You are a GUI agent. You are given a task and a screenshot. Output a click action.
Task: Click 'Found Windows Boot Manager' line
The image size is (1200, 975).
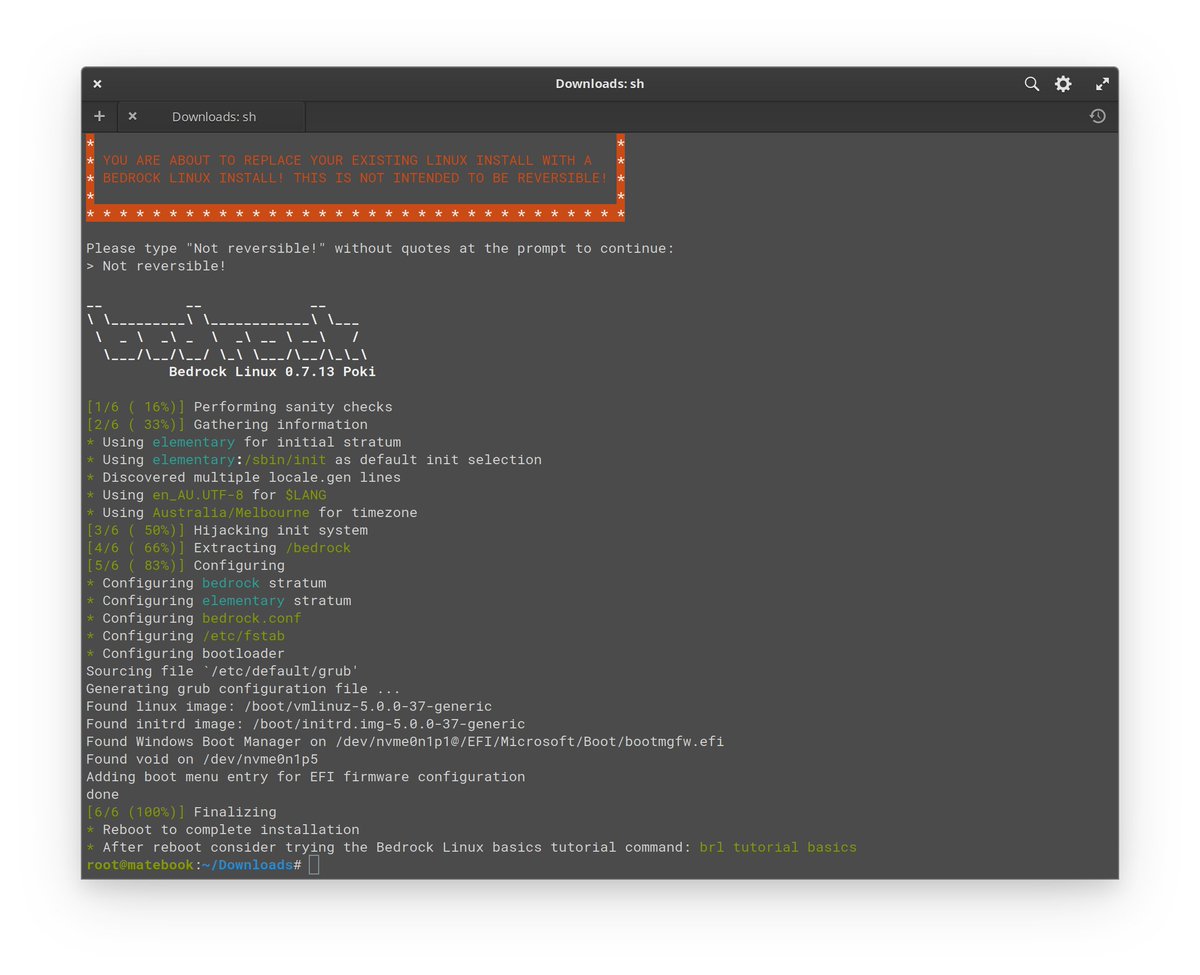(x=405, y=741)
